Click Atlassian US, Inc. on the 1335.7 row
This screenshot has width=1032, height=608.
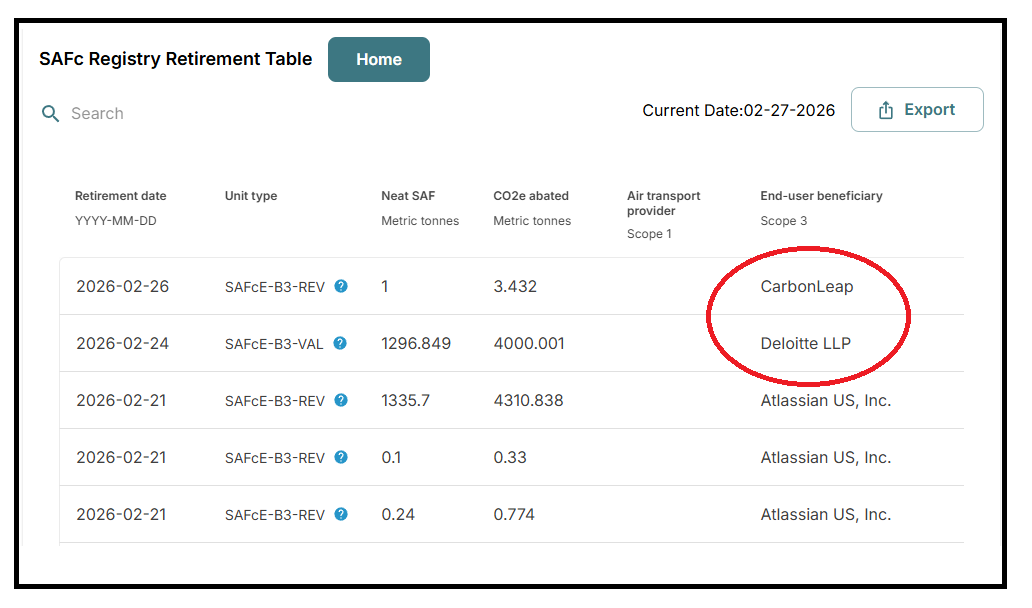[826, 400]
